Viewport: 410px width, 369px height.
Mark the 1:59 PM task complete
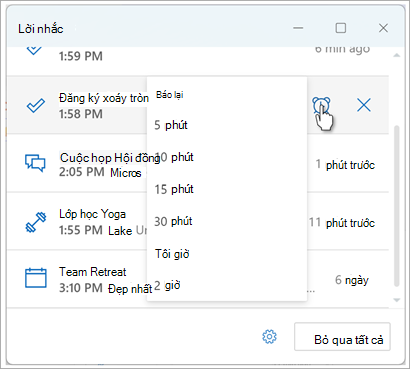tap(34, 51)
